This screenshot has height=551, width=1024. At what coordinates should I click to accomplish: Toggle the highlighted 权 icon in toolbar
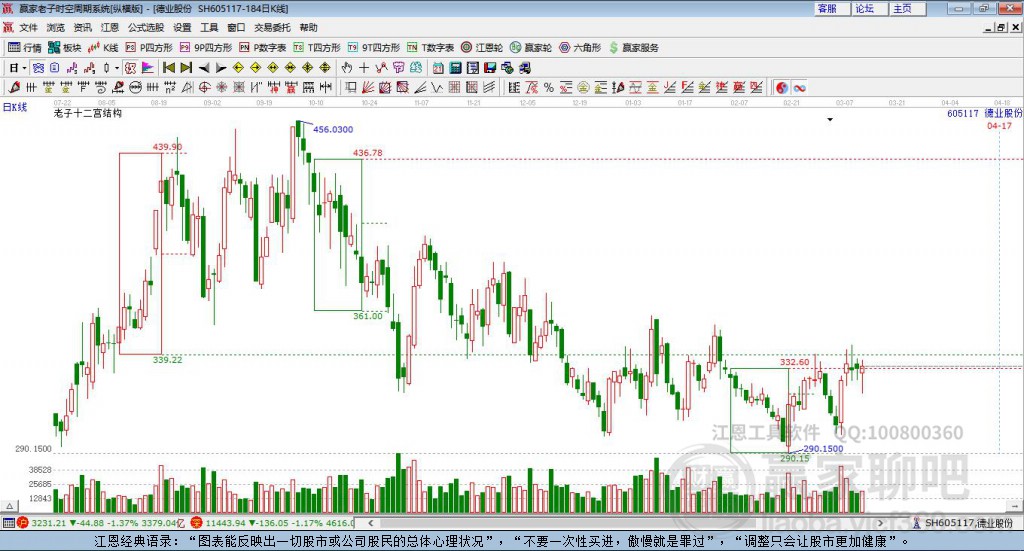(131, 68)
